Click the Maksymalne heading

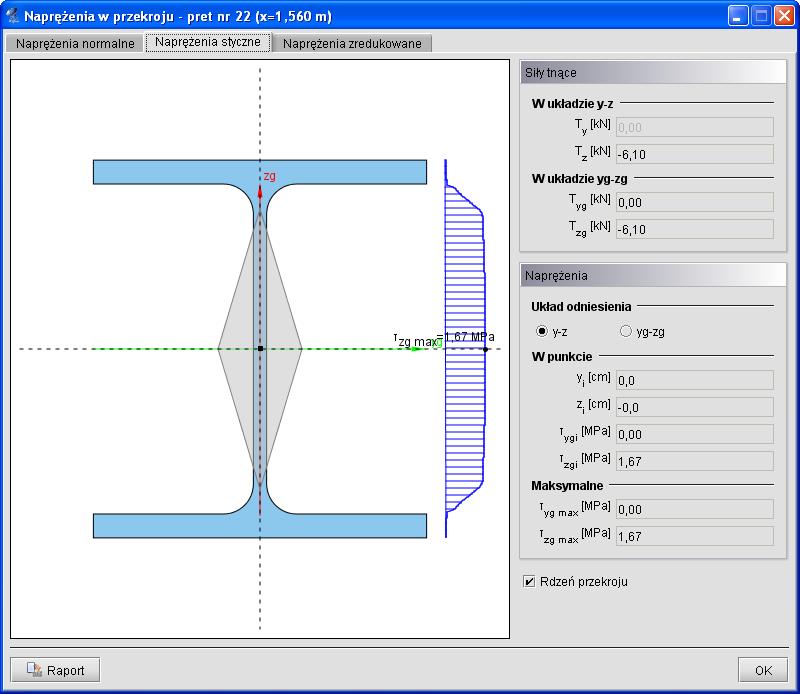tap(567, 486)
